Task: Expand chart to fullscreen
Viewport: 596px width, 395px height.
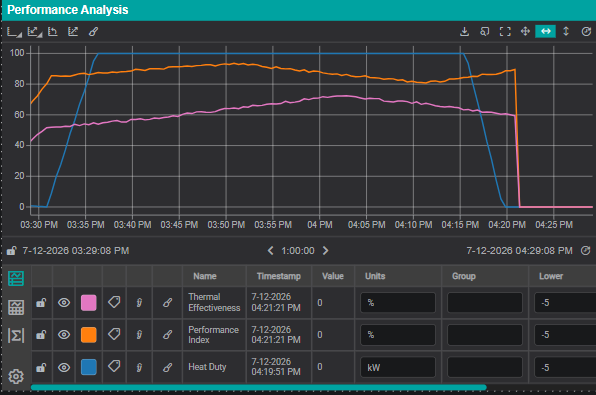Action: click(x=505, y=32)
